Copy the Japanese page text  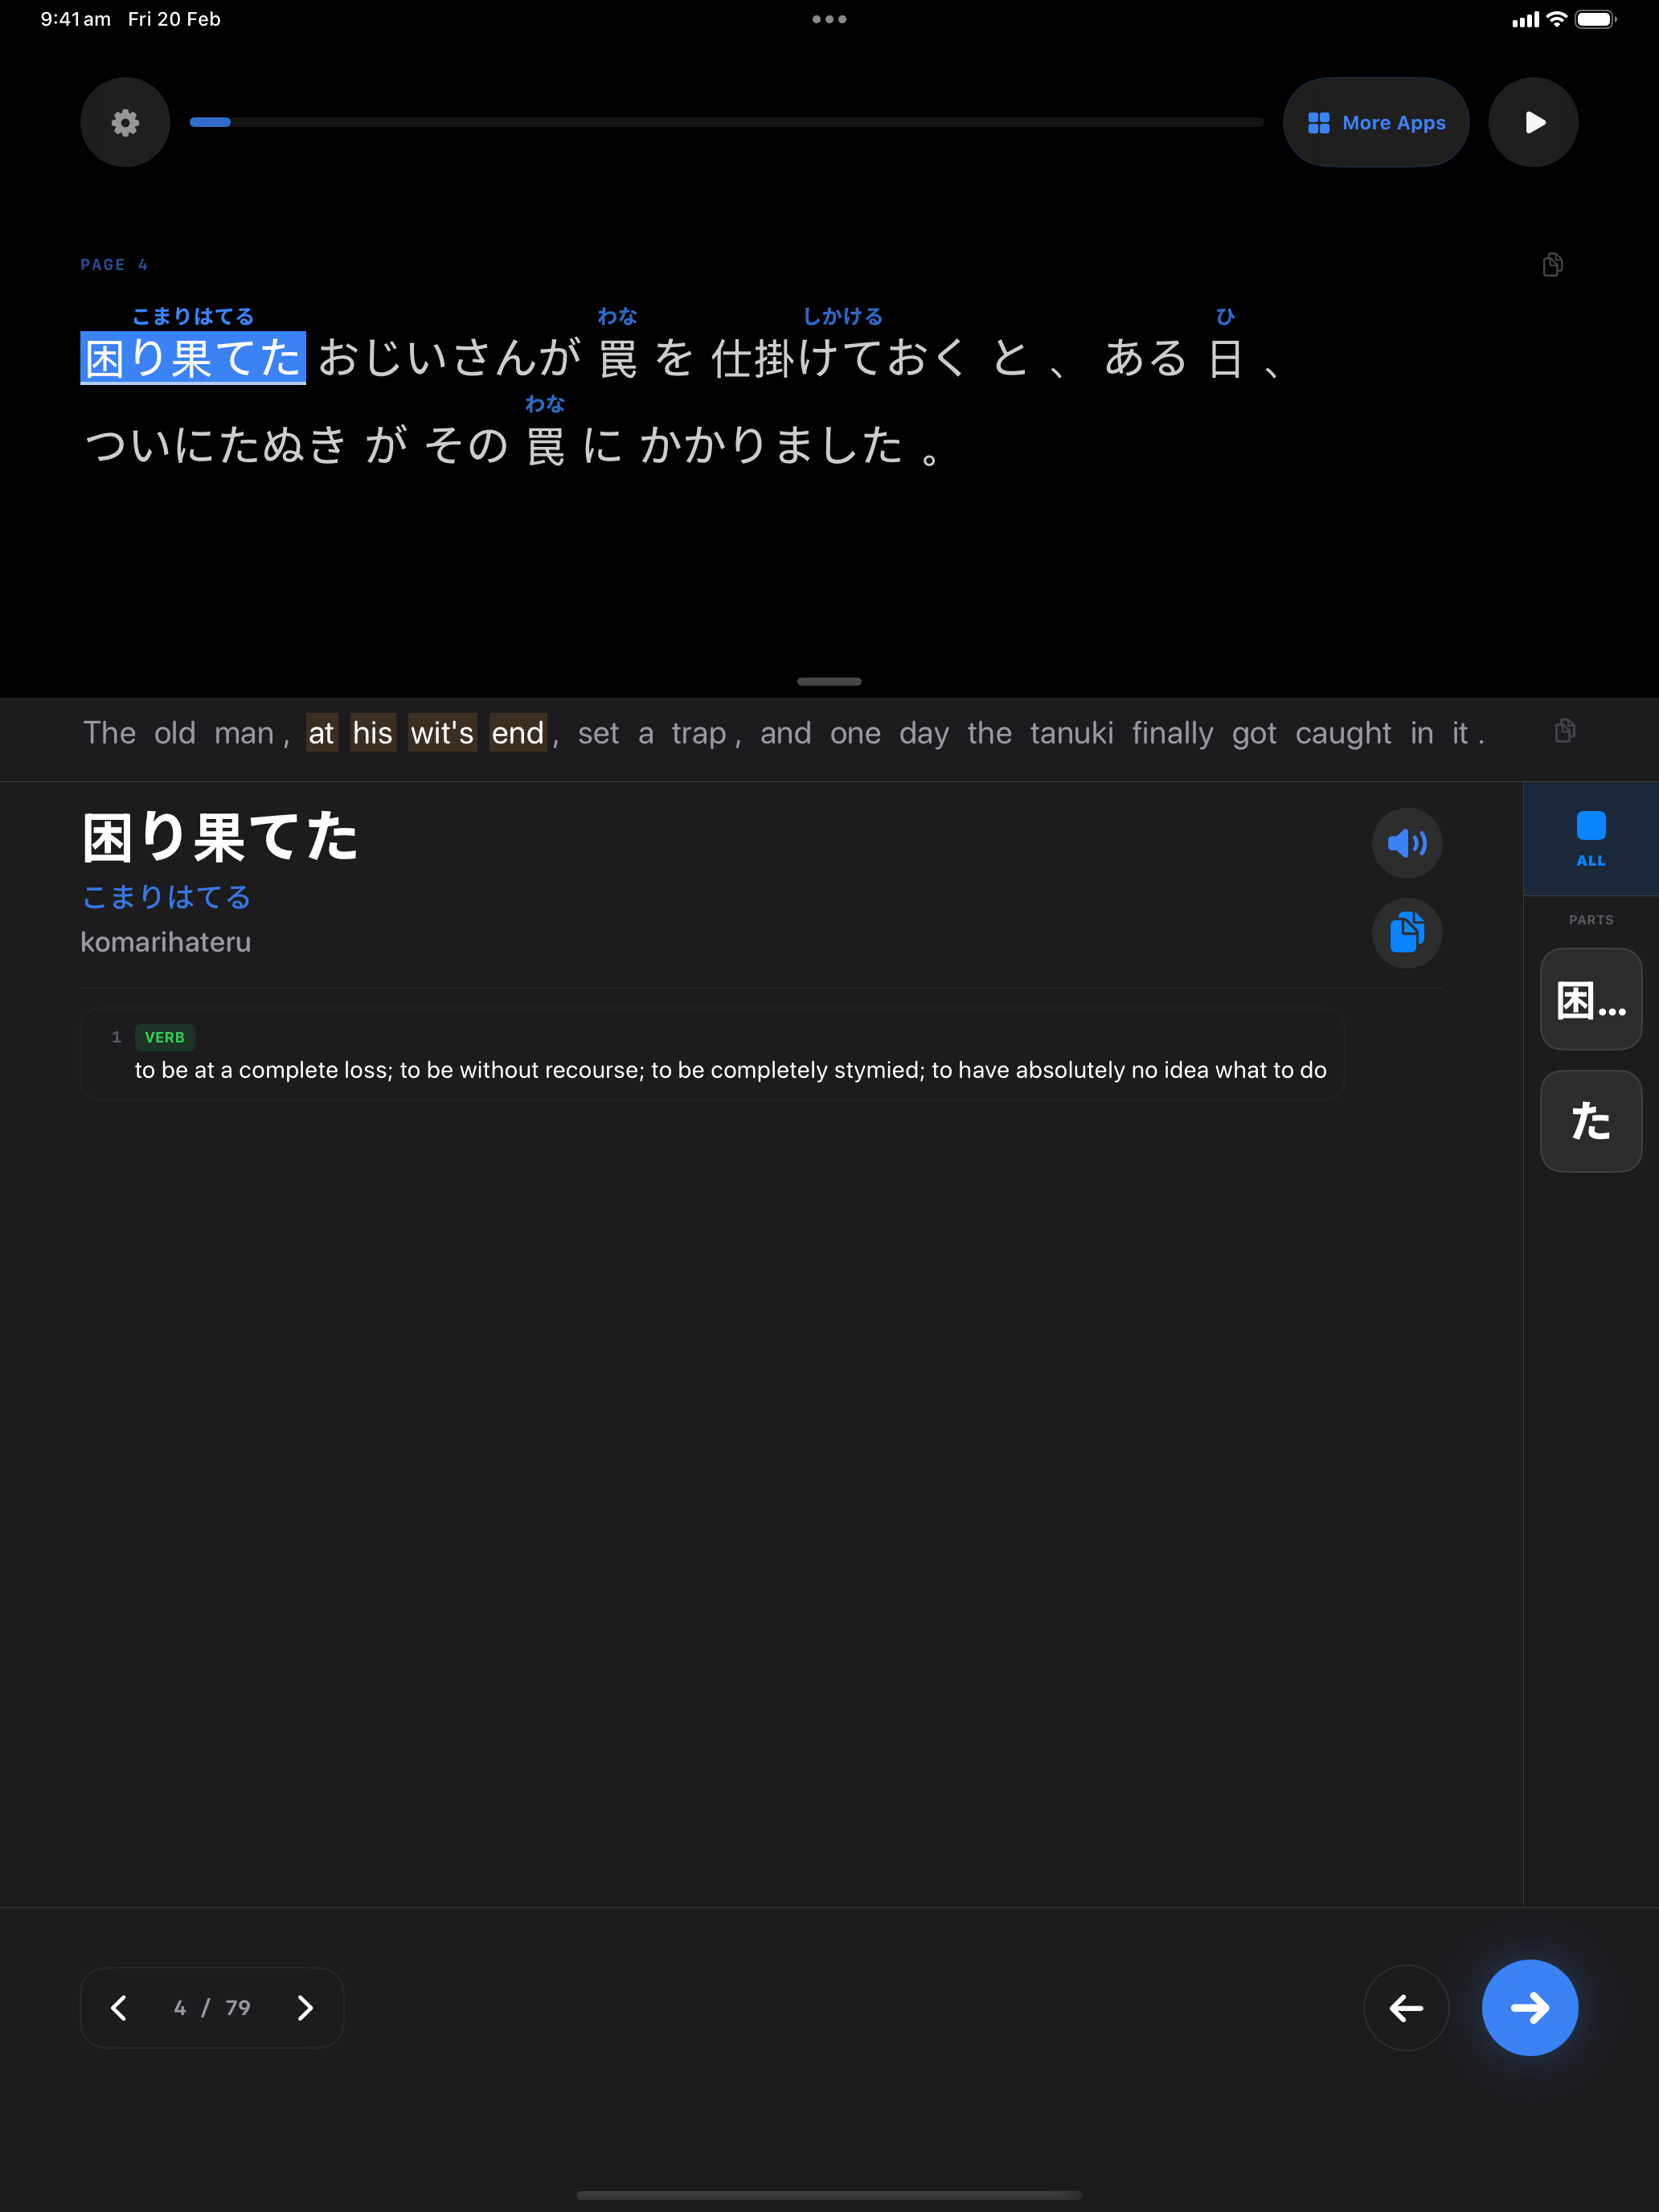1552,265
